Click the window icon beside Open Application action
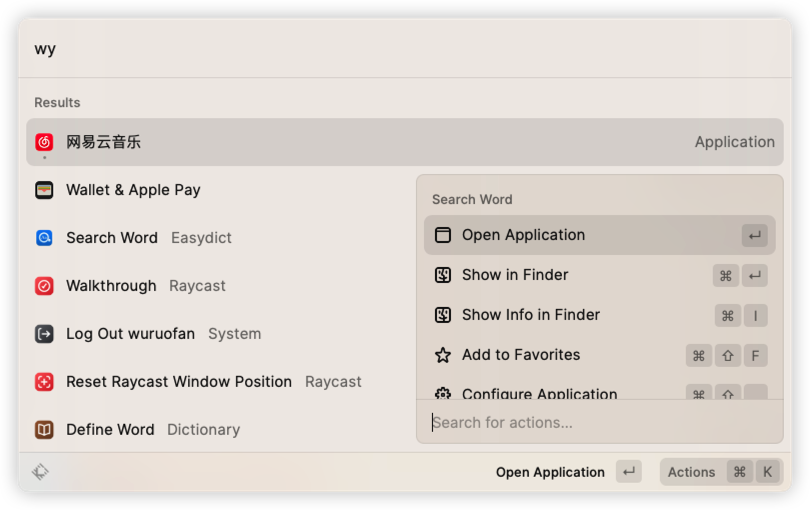This screenshot has width=810, height=510. coord(443,235)
